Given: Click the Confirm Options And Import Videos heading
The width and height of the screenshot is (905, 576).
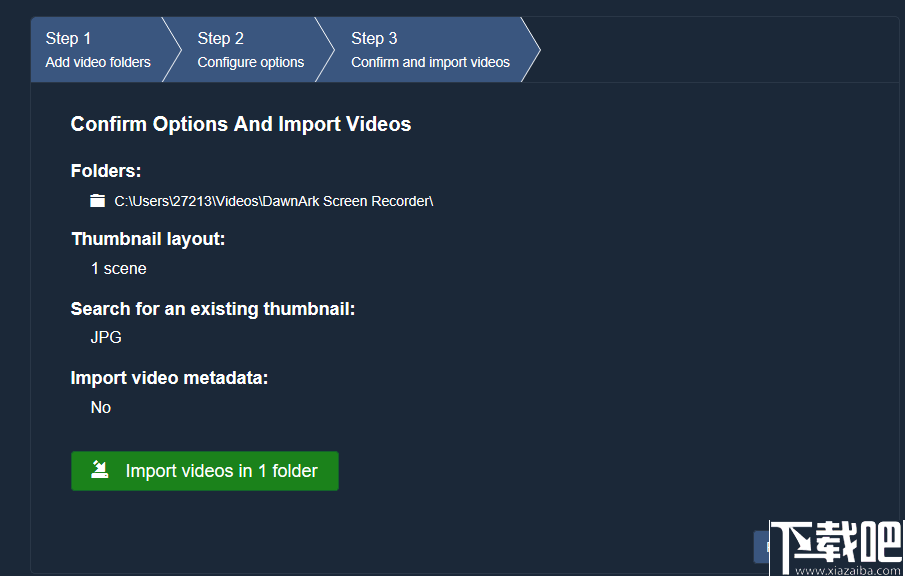Looking at the screenshot, I should [x=241, y=124].
